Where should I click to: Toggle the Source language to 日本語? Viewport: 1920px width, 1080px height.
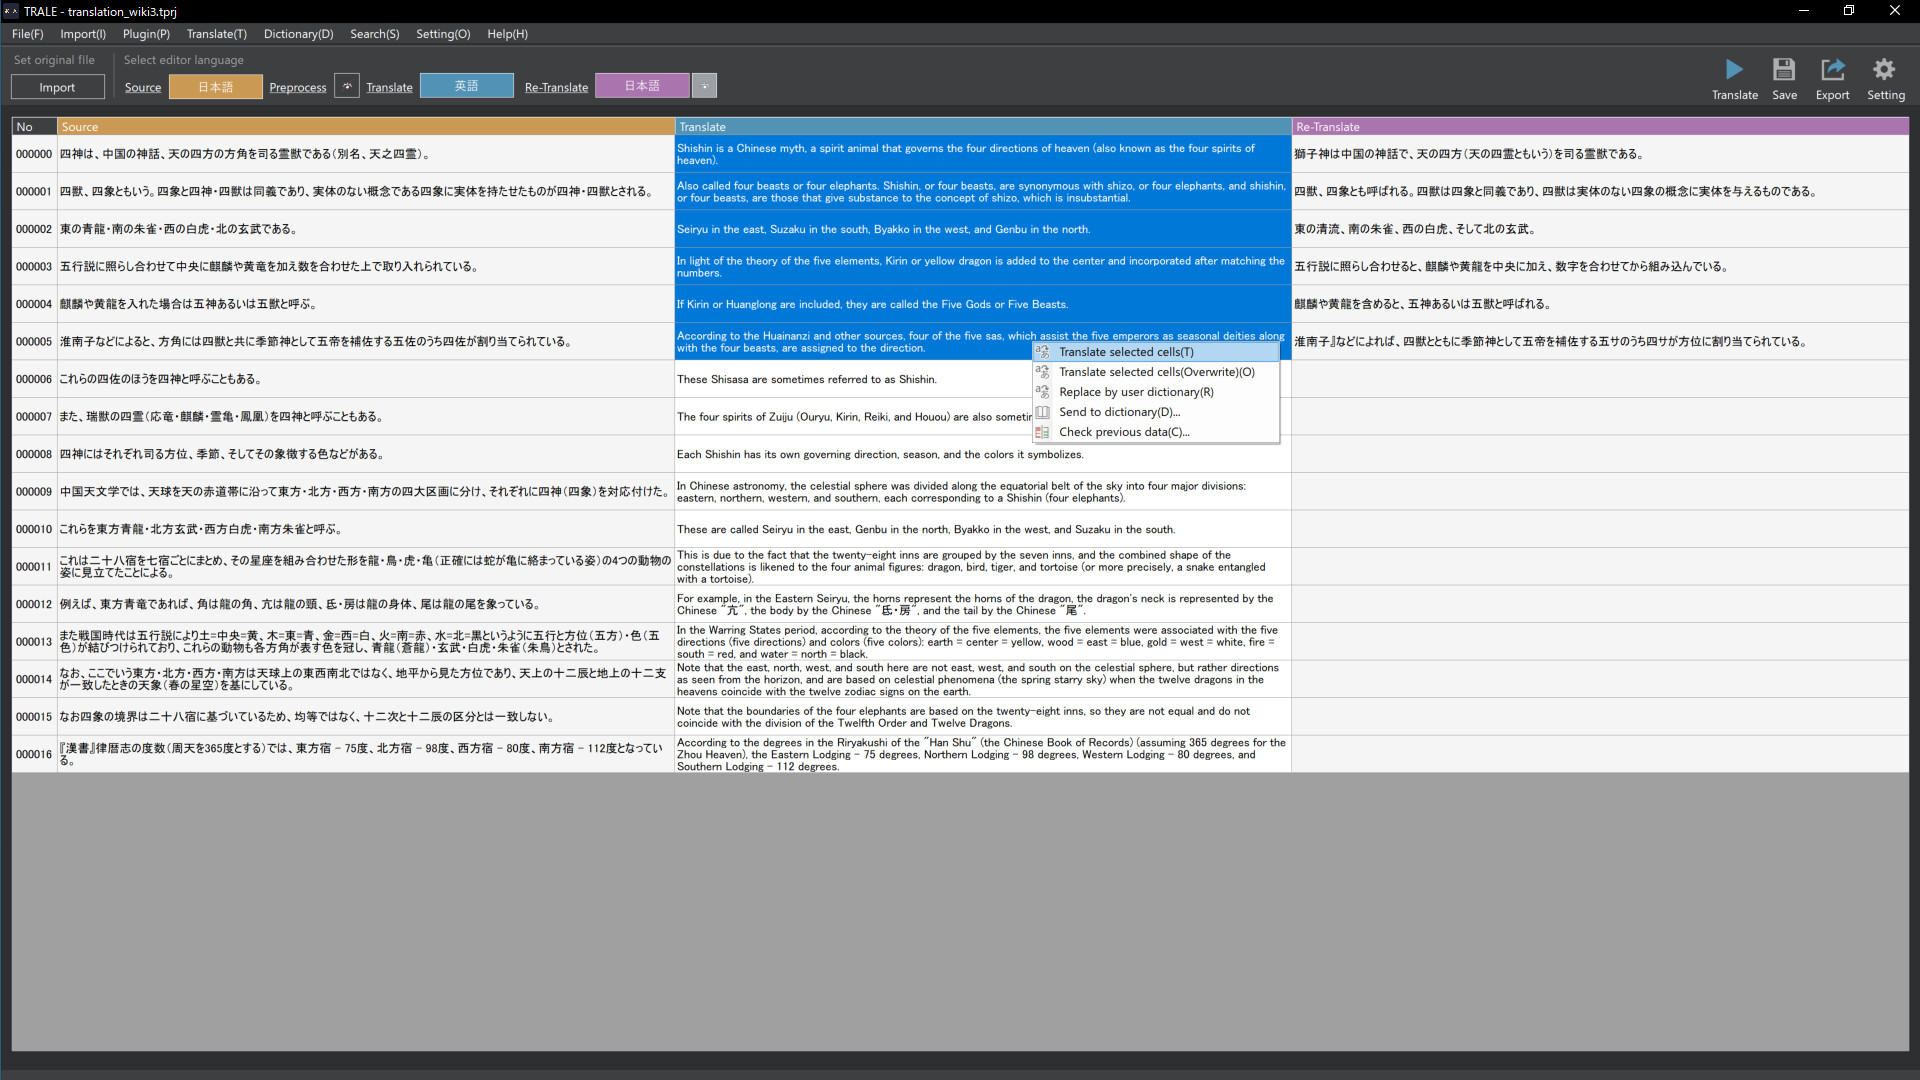click(x=214, y=86)
